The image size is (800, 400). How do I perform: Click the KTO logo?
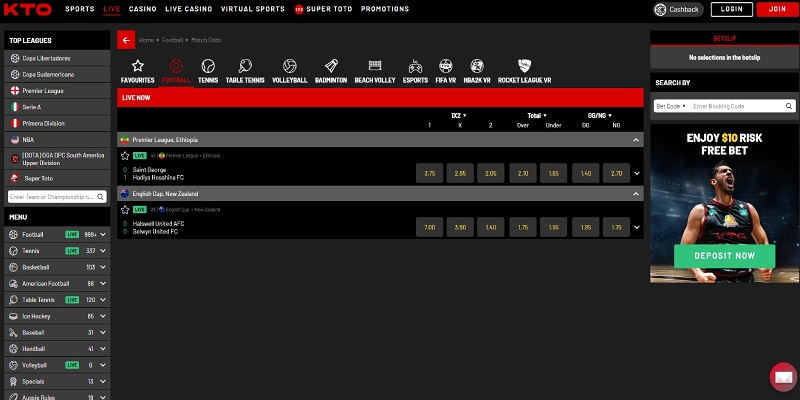(x=28, y=9)
